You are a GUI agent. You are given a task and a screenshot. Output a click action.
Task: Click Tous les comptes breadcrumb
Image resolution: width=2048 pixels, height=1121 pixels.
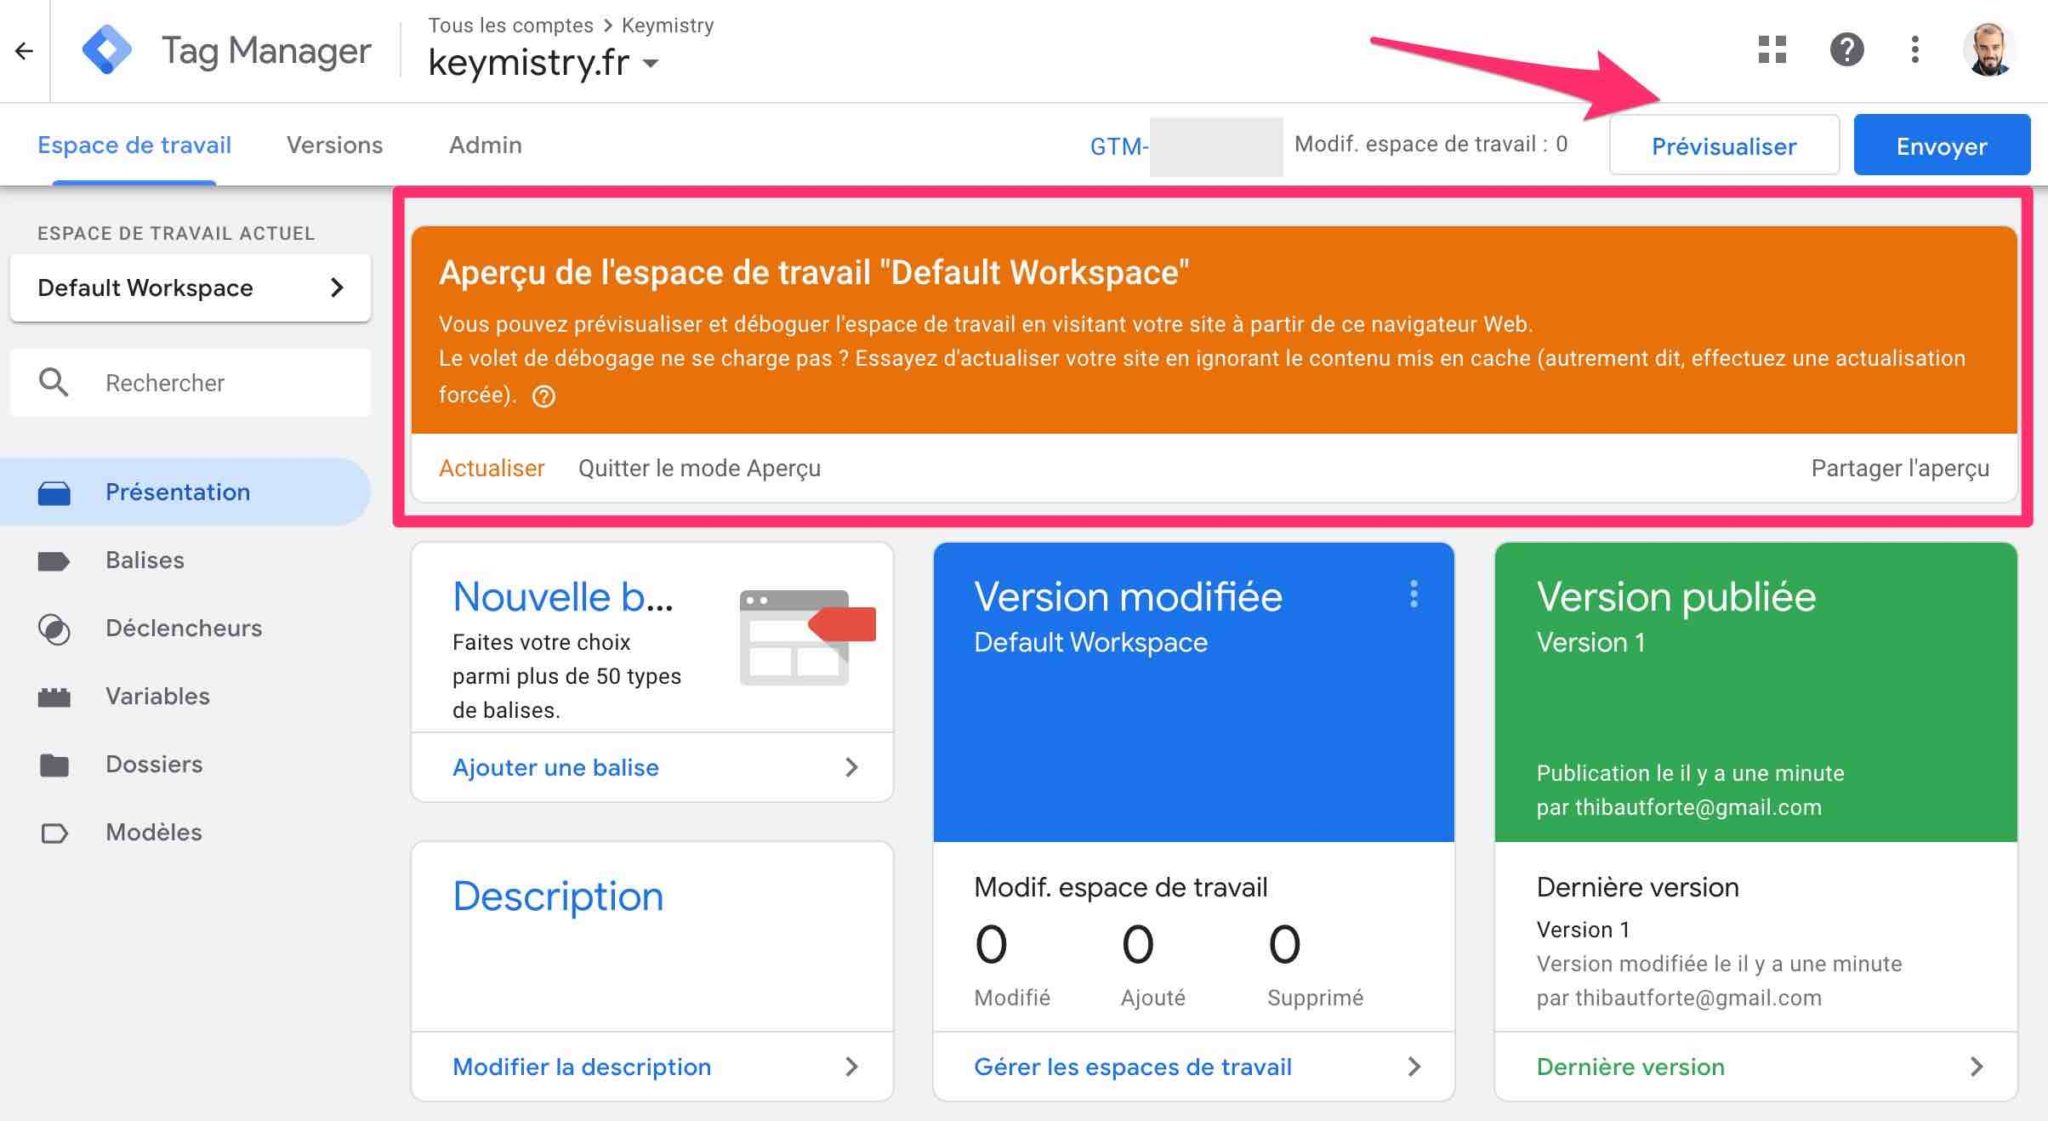click(510, 25)
